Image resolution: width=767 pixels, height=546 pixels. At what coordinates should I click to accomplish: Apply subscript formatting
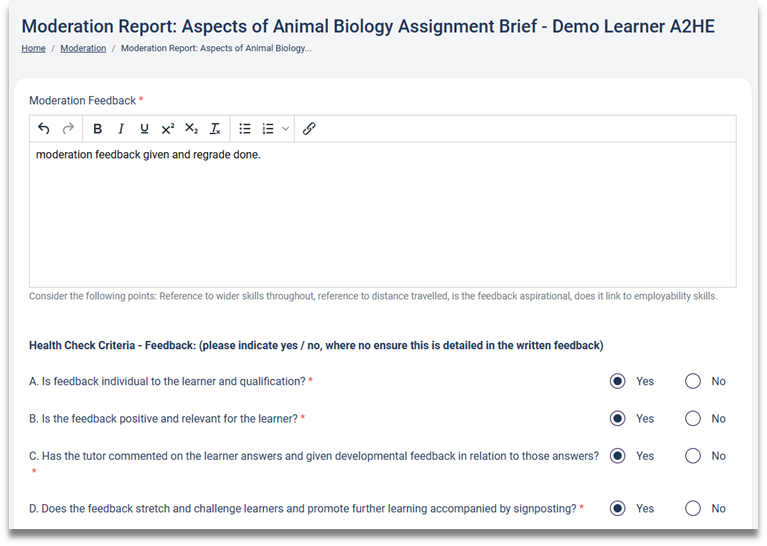(191, 129)
